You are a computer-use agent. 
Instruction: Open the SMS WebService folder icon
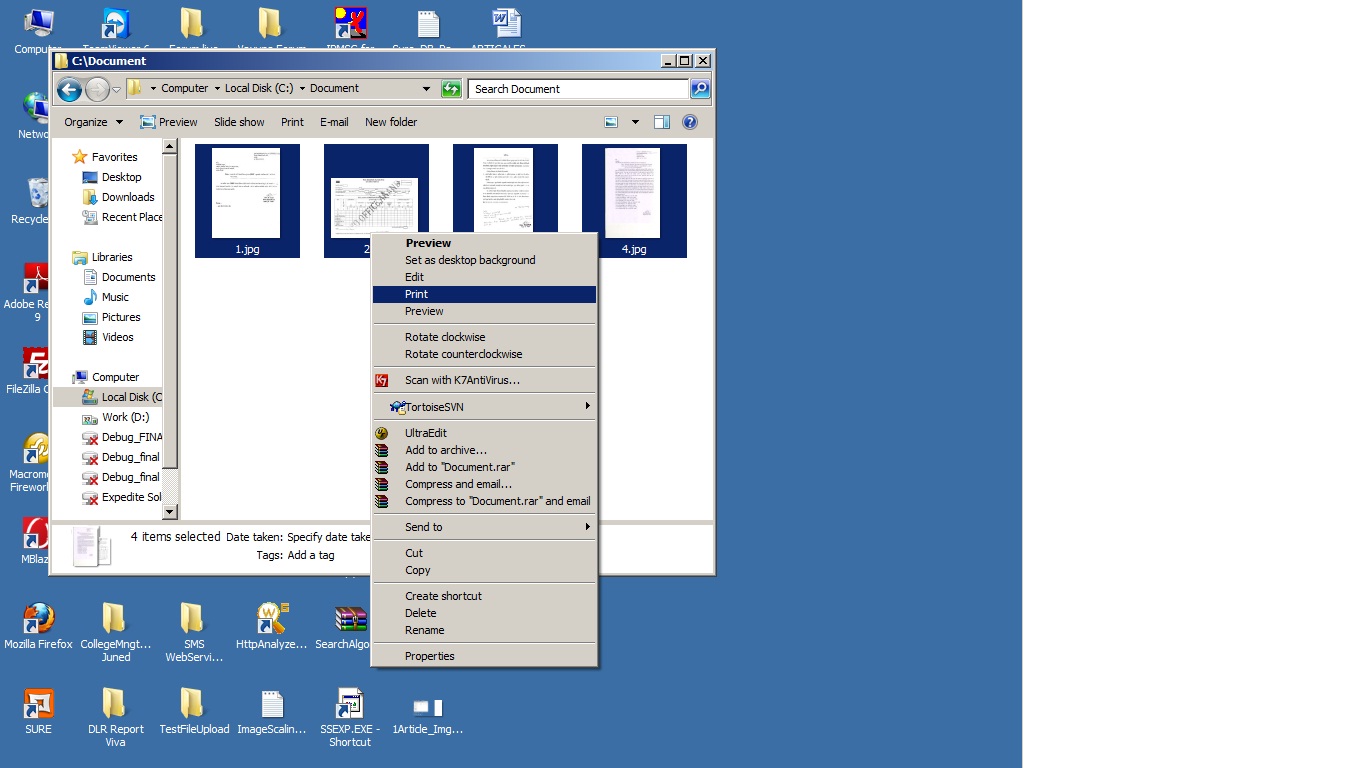tap(193, 633)
